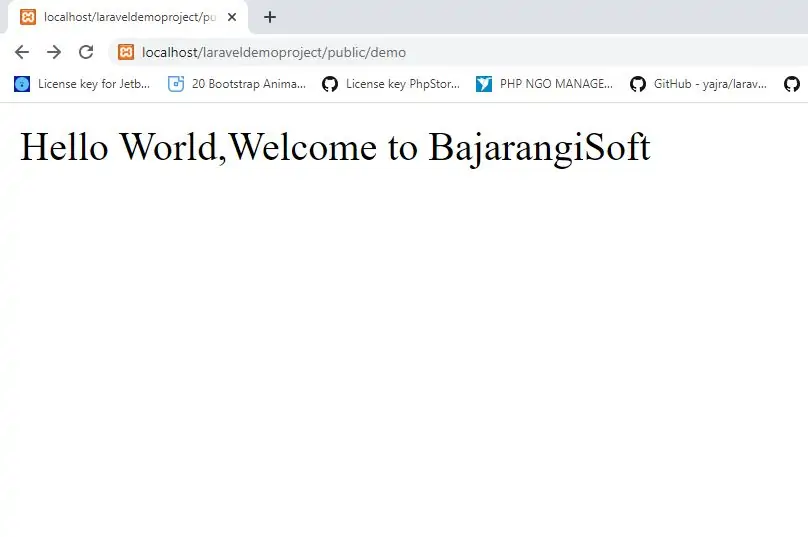
Task: Open 'PHP NGO MANAGE...' bookmark
Action: pos(544,84)
